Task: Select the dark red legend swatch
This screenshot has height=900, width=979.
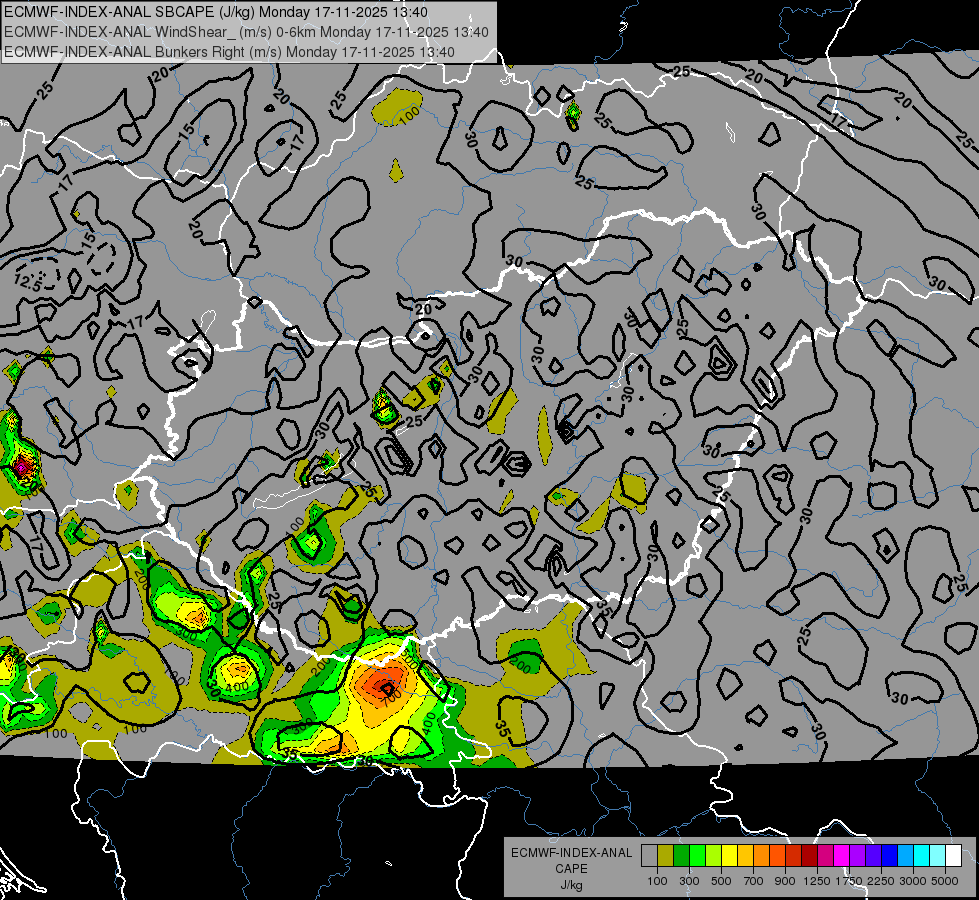Action: click(810, 855)
